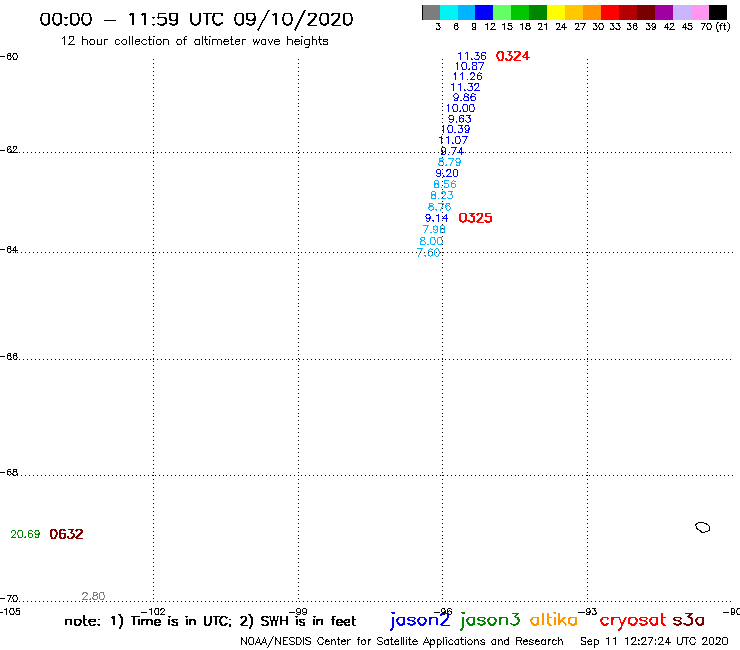Screen dimensions: 740x650
Task: Click the "70 (ft)" legend scale label
Action: 715,27
